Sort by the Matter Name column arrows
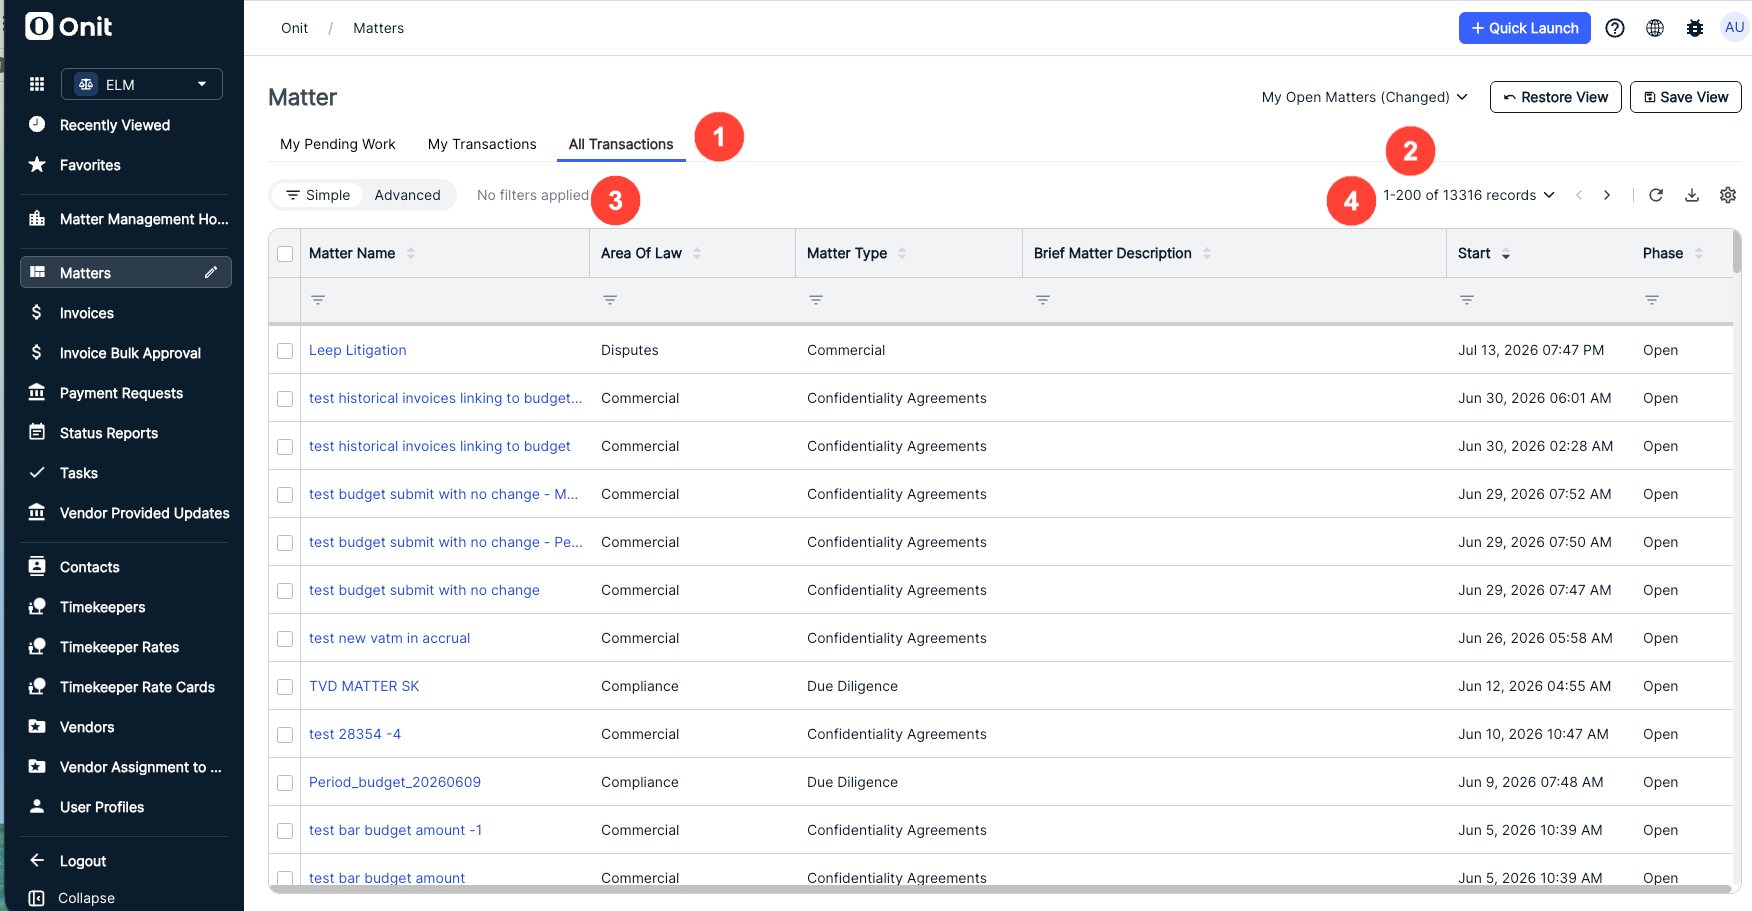This screenshot has height=911, width=1752. click(411, 253)
